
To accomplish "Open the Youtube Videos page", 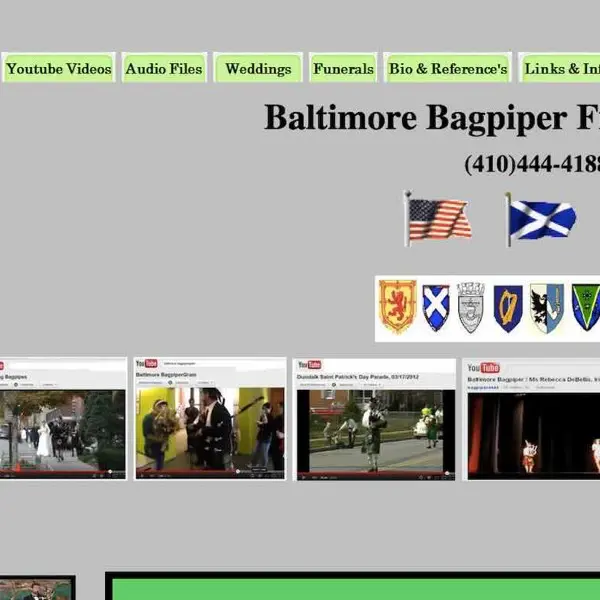I will 59,68.
